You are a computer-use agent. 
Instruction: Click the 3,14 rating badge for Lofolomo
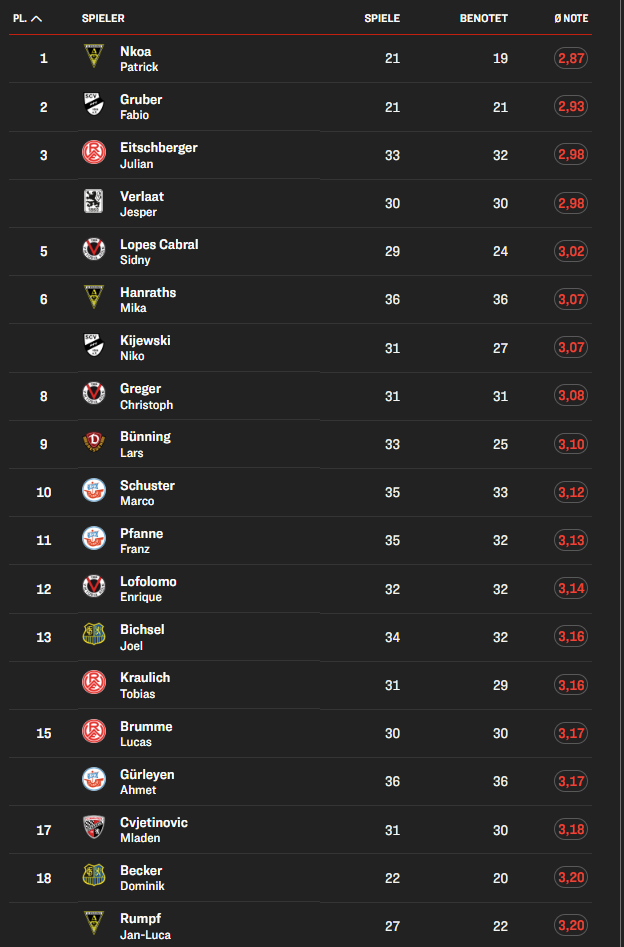click(571, 588)
